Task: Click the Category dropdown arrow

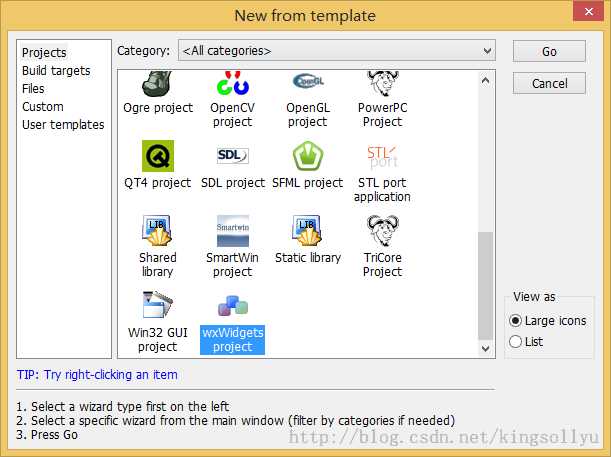Action: coord(487,51)
